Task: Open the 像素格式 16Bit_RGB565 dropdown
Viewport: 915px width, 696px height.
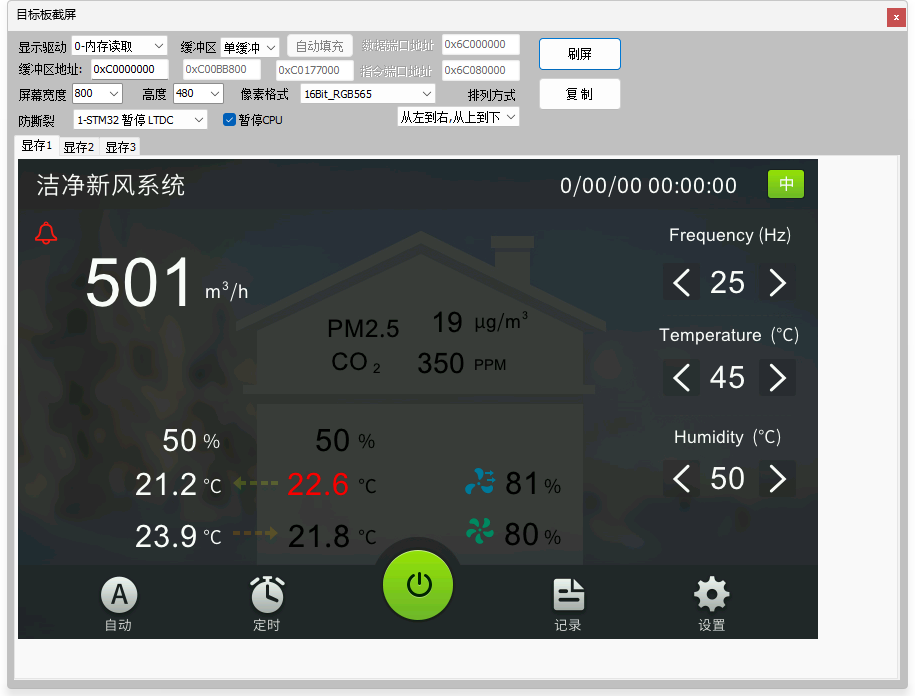Action: tap(368, 94)
